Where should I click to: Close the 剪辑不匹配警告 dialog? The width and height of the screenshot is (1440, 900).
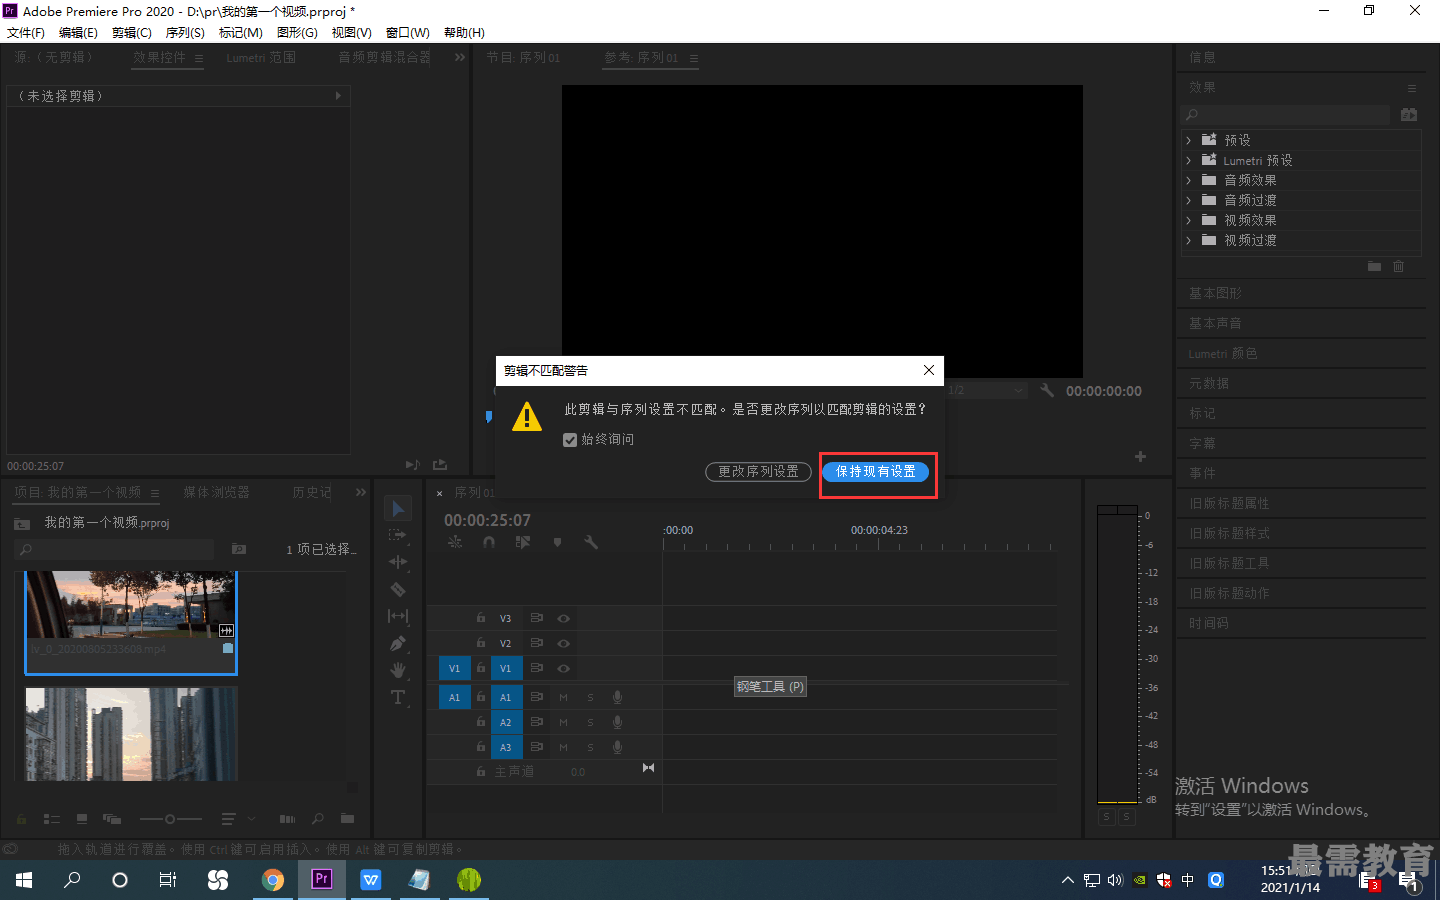click(x=929, y=370)
